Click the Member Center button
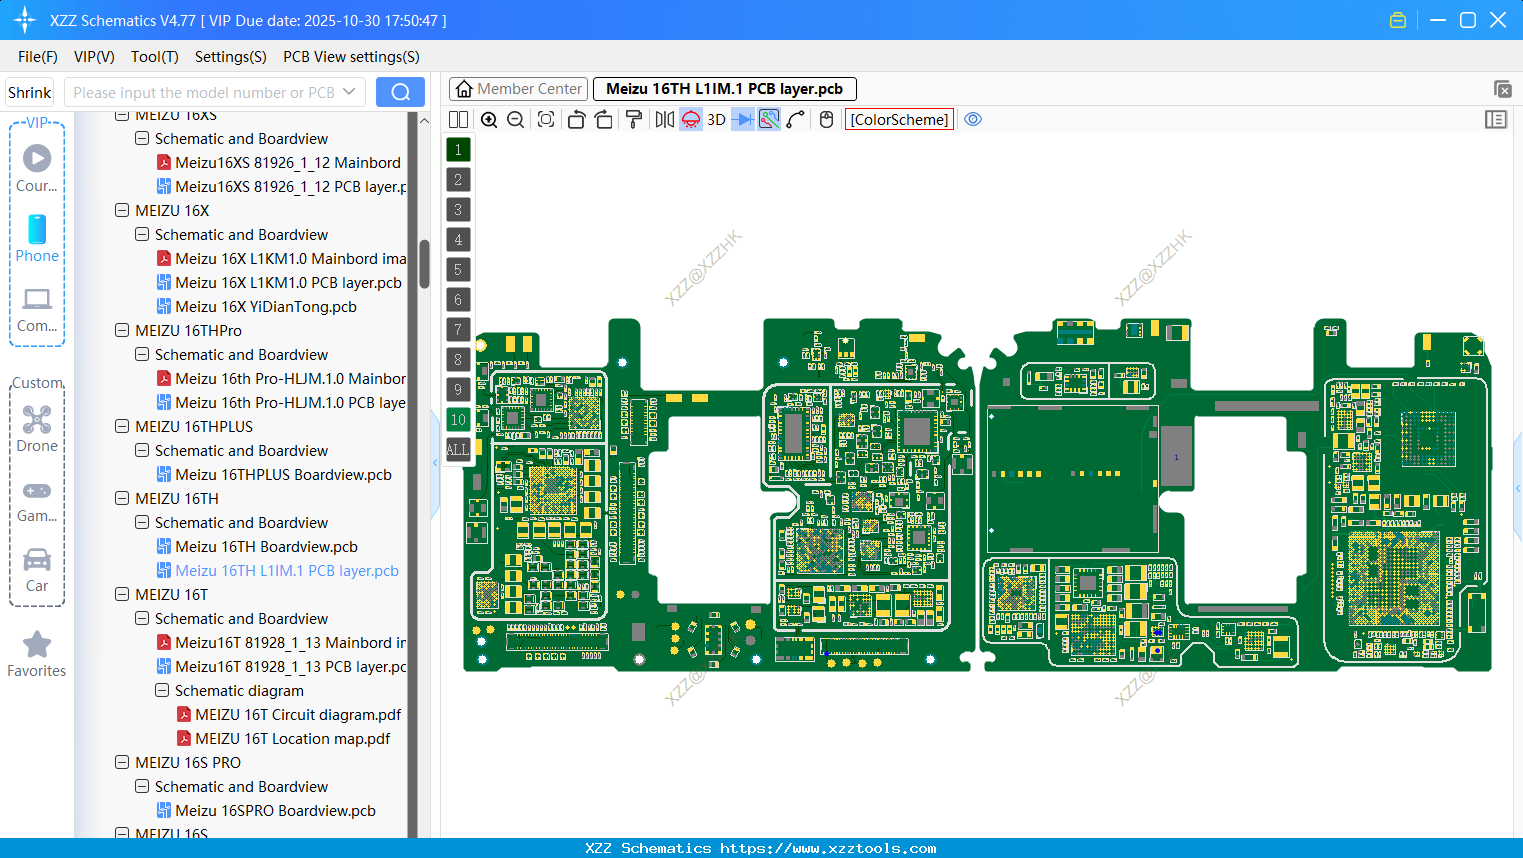The width and height of the screenshot is (1523, 858). point(517,88)
